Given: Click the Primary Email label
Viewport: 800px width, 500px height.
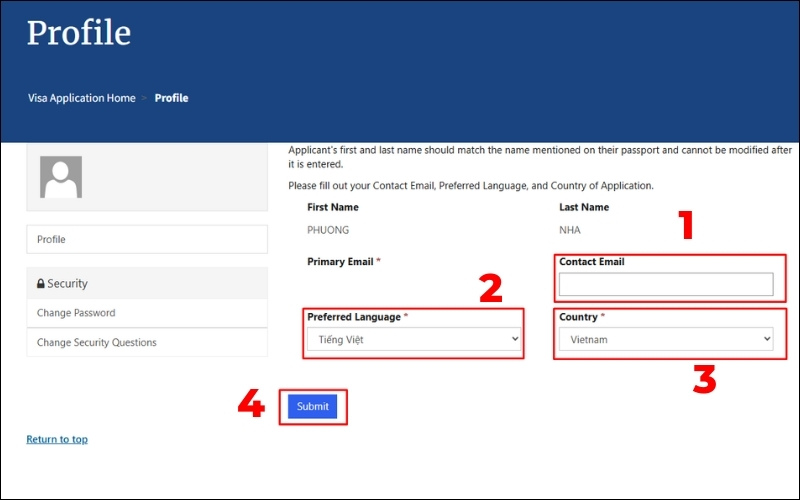Looking at the screenshot, I should click(x=341, y=262).
